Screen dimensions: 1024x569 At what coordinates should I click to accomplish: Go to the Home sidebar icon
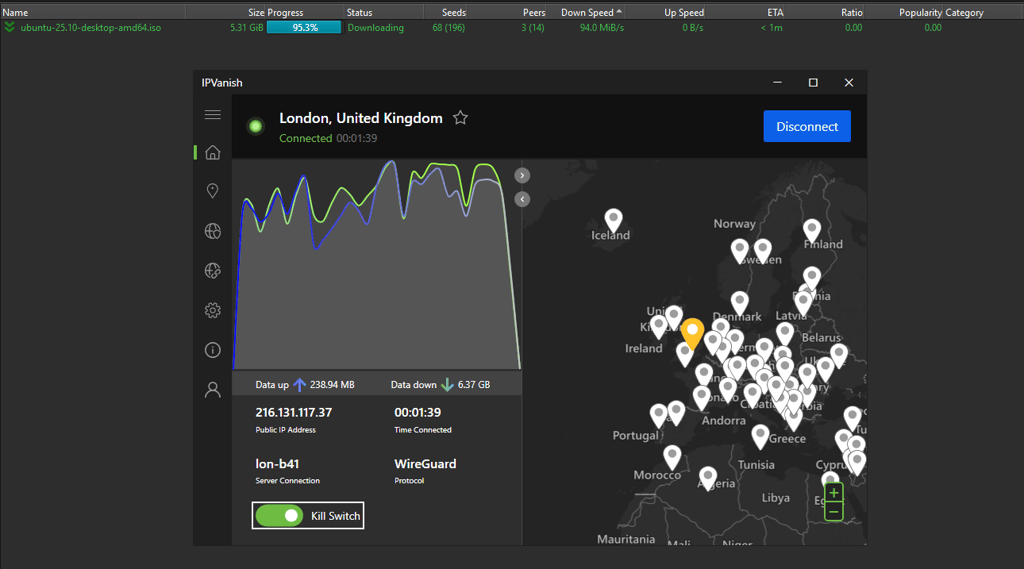212,152
